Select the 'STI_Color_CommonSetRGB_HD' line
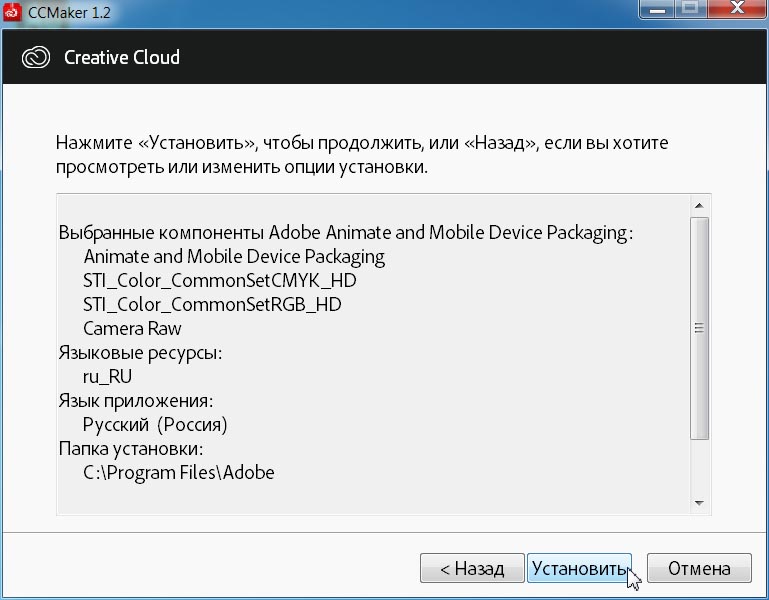769x600 pixels. [x=212, y=305]
